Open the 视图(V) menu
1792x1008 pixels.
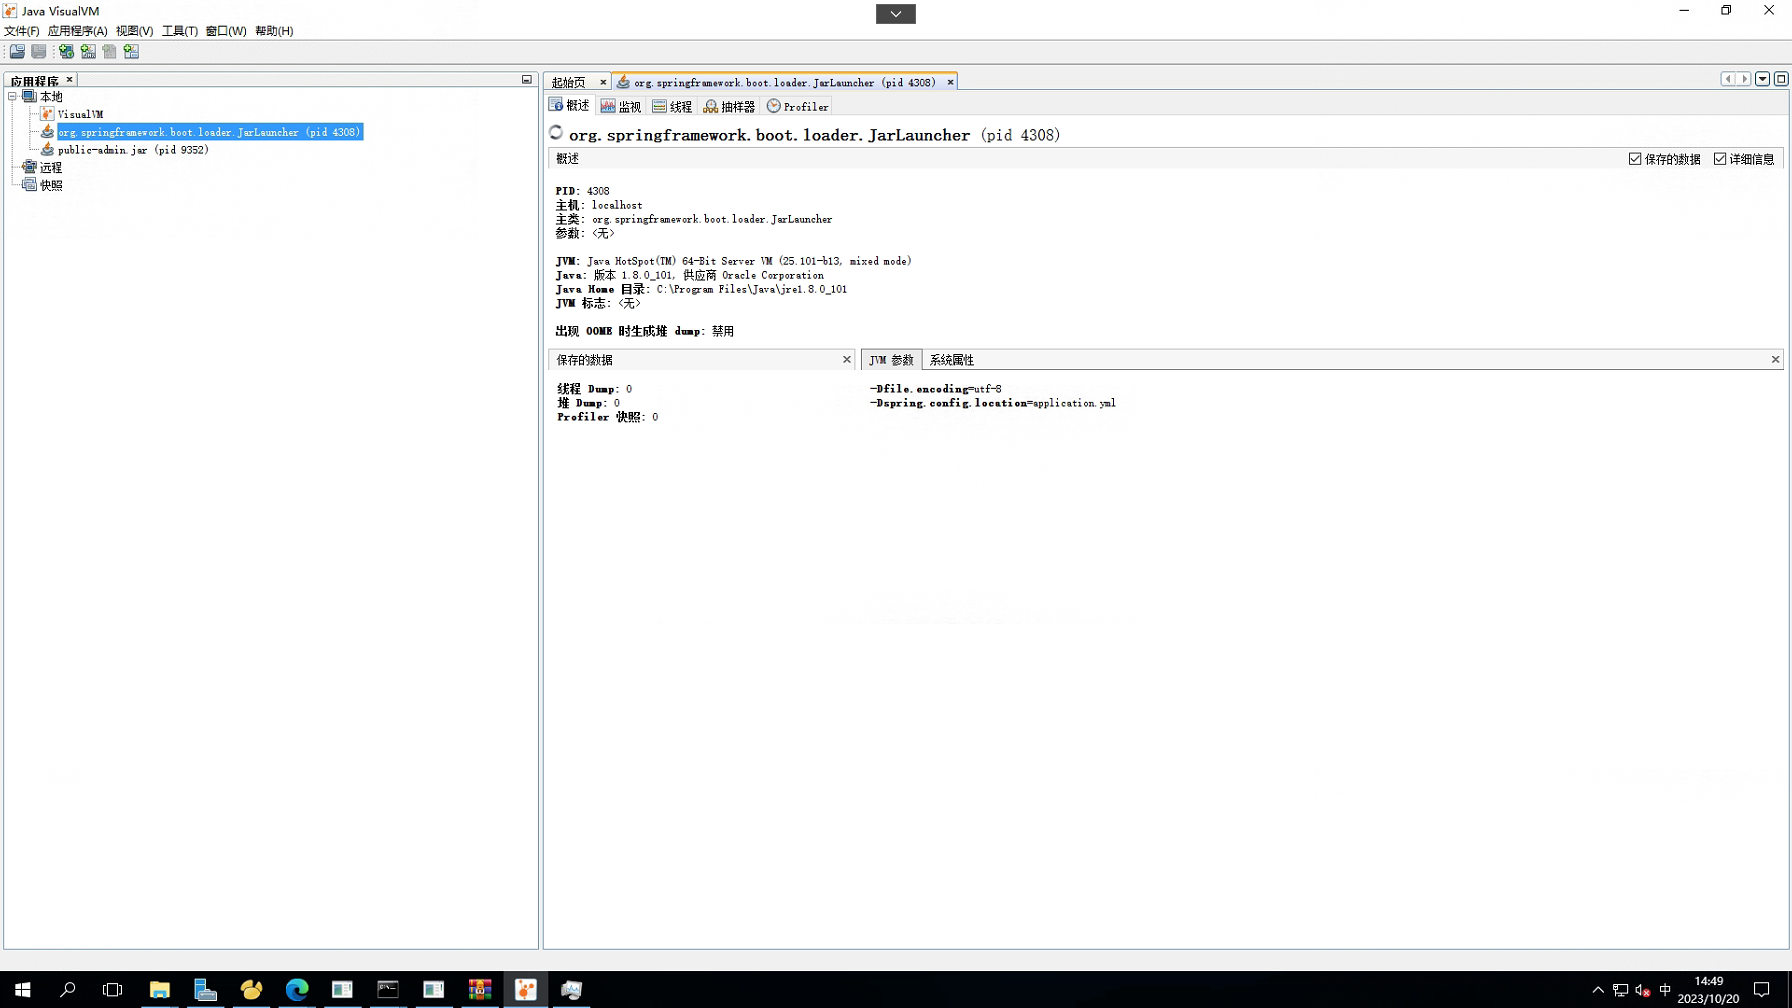click(x=134, y=31)
